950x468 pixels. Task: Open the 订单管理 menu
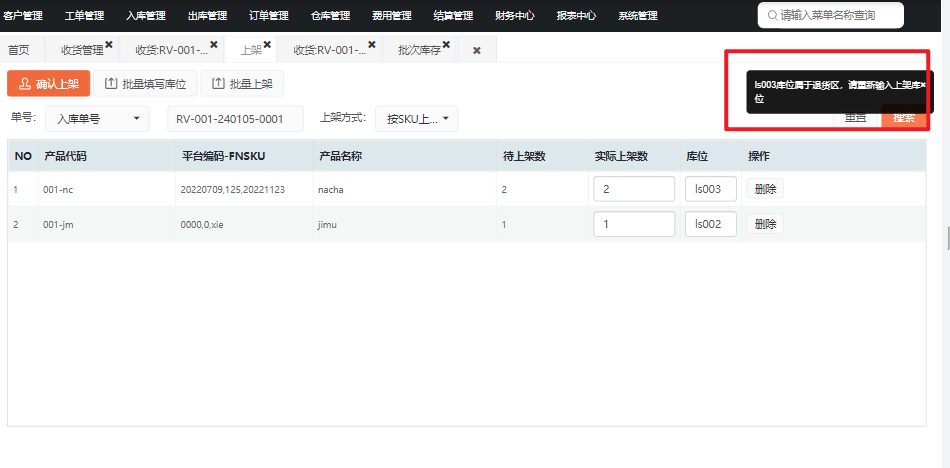269,16
